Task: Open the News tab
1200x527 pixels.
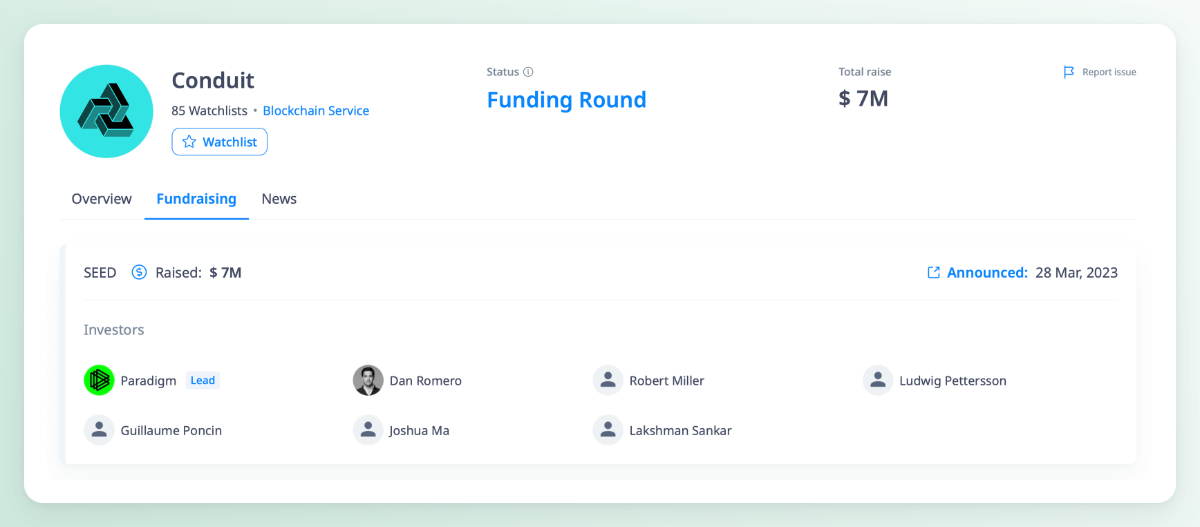Action: pyautogui.click(x=279, y=199)
